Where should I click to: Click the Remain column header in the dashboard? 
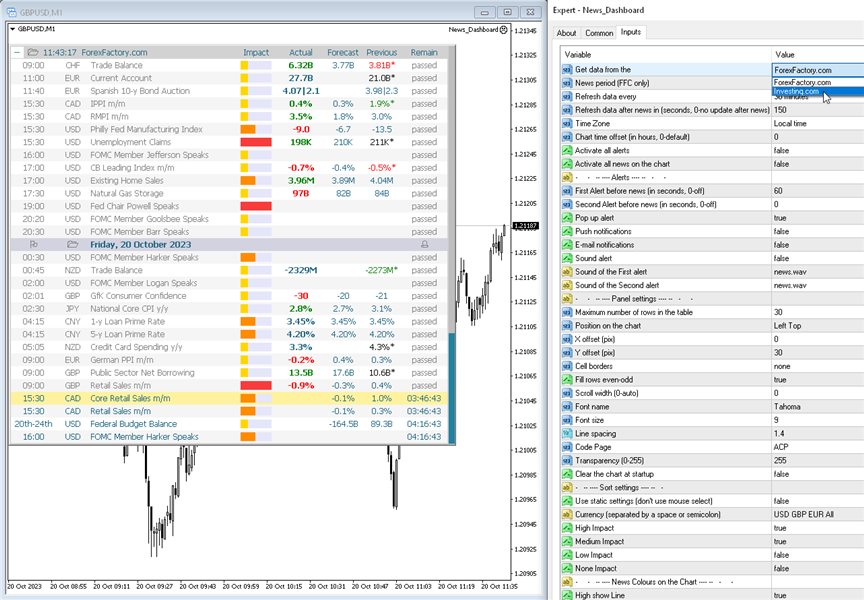(x=424, y=52)
